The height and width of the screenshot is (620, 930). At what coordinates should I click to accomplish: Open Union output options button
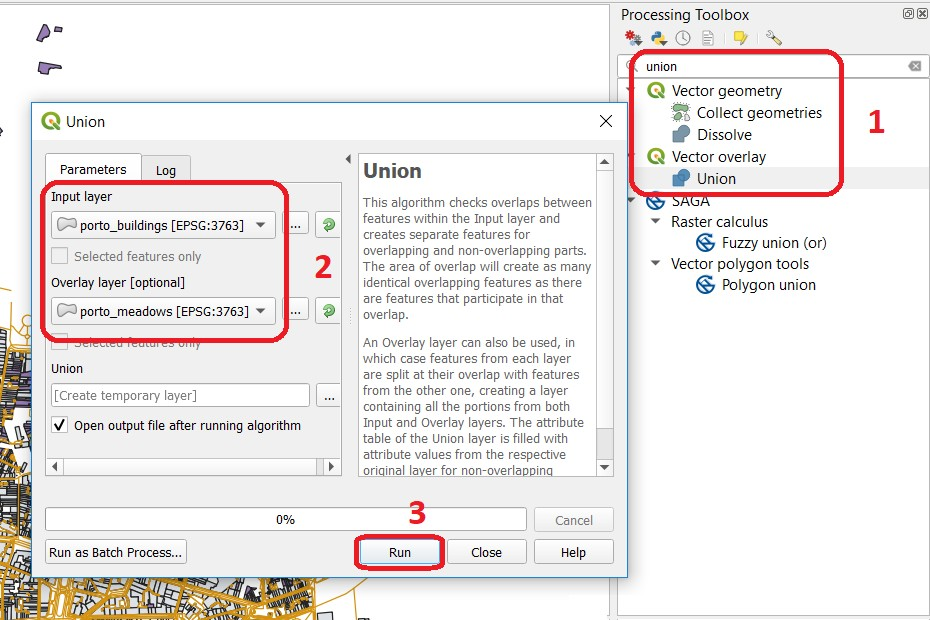329,396
